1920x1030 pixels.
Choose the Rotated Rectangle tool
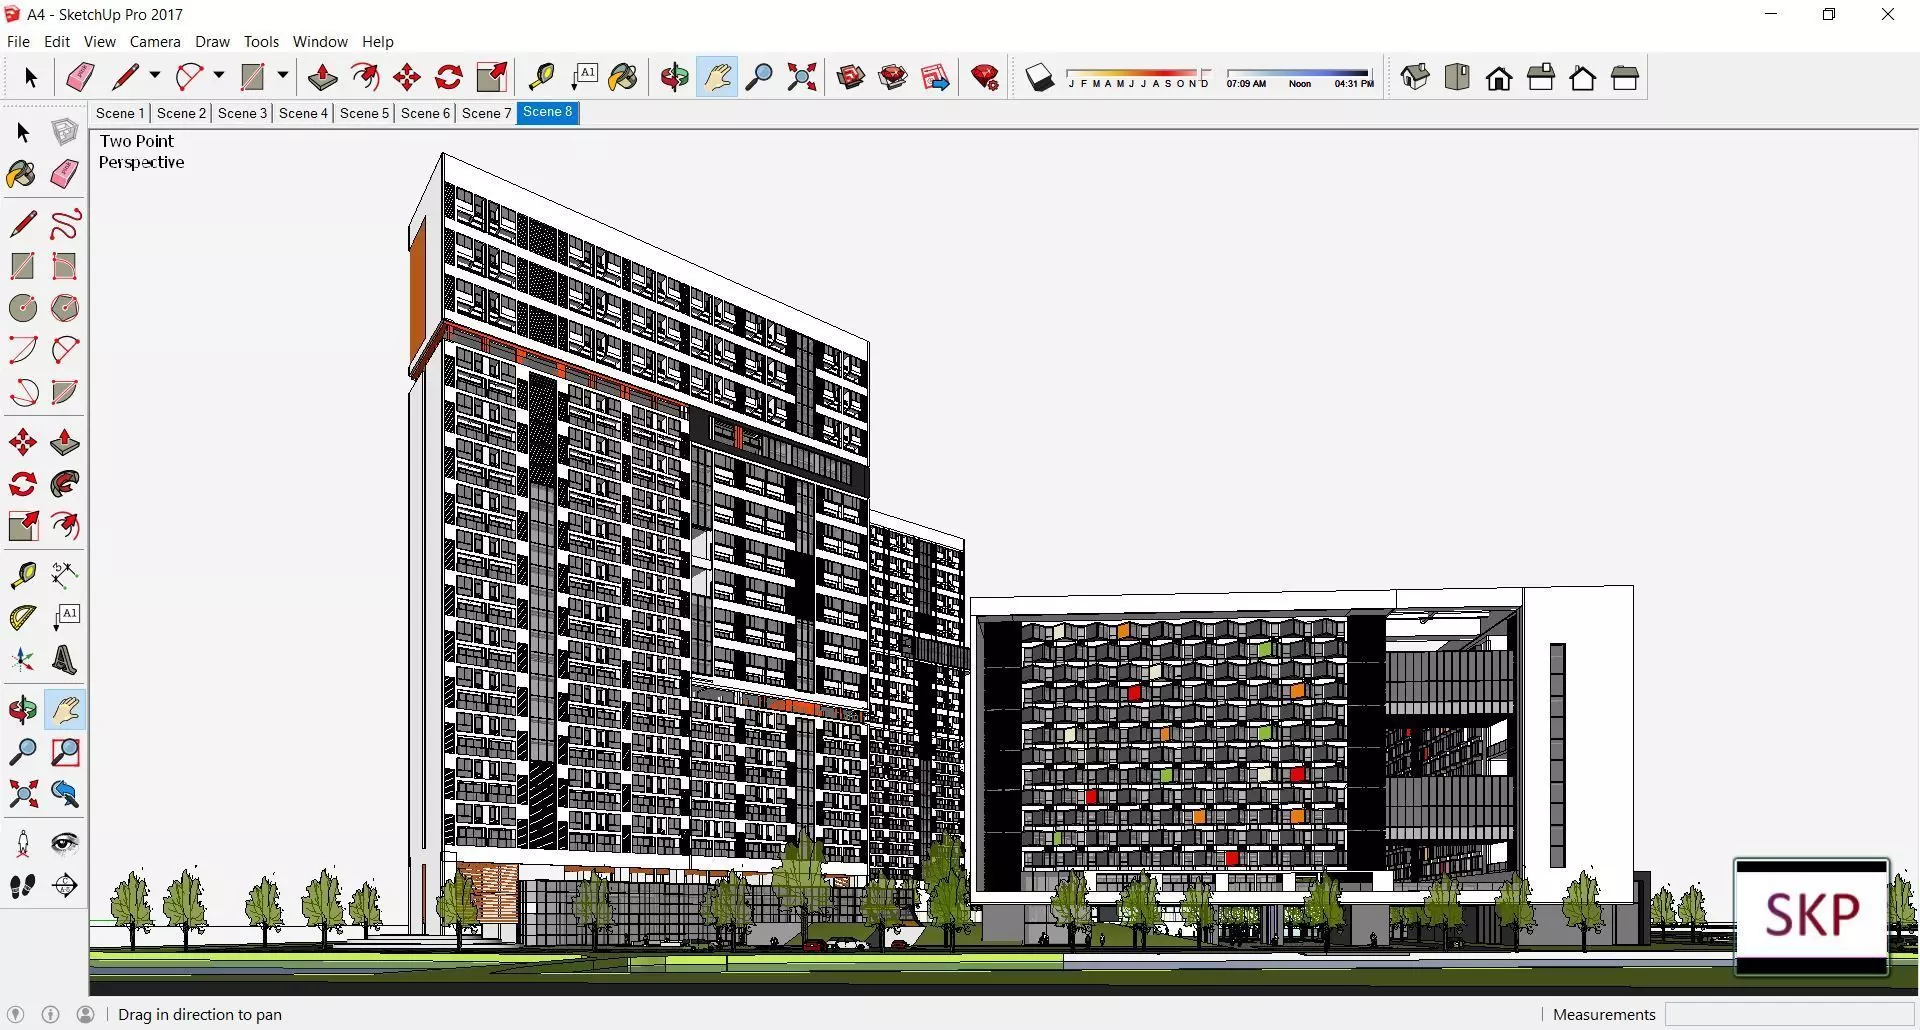65,266
